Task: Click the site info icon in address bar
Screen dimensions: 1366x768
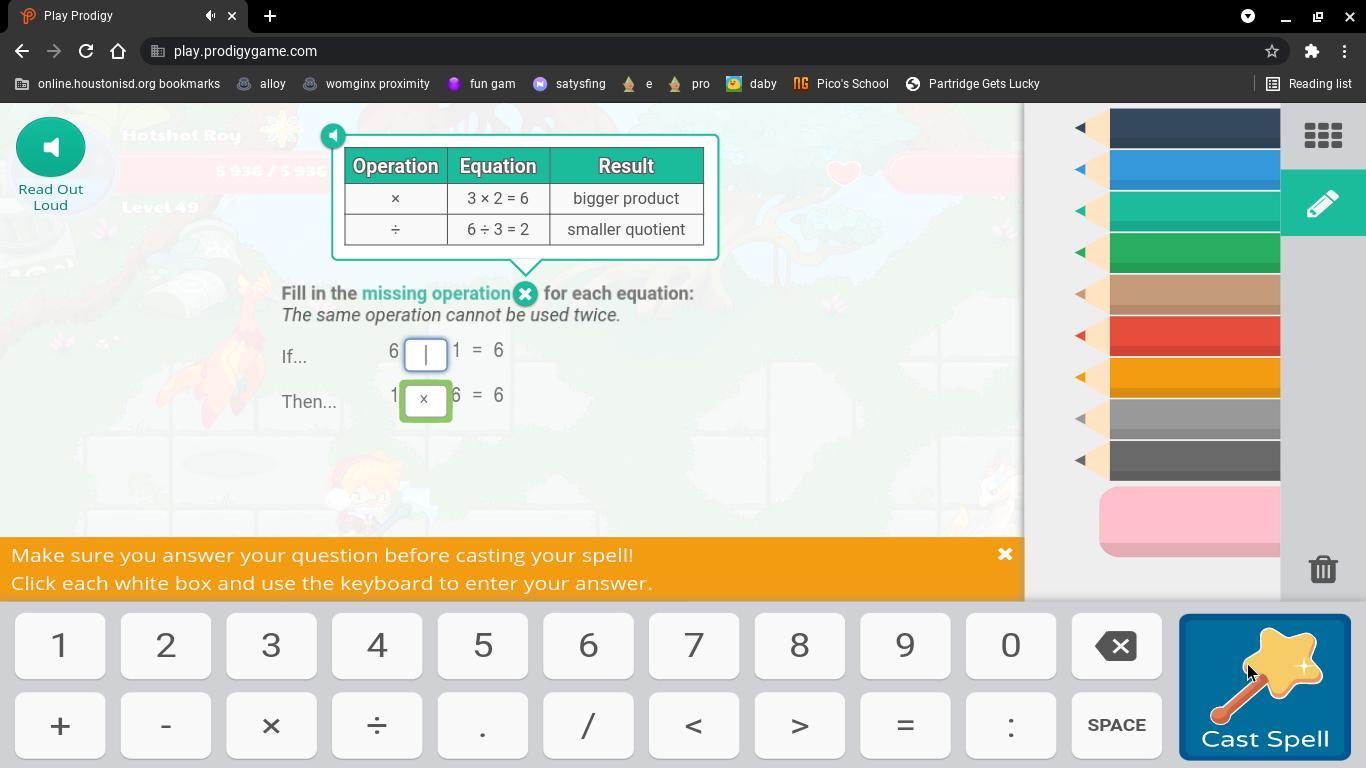Action: pyautogui.click(x=158, y=51)
